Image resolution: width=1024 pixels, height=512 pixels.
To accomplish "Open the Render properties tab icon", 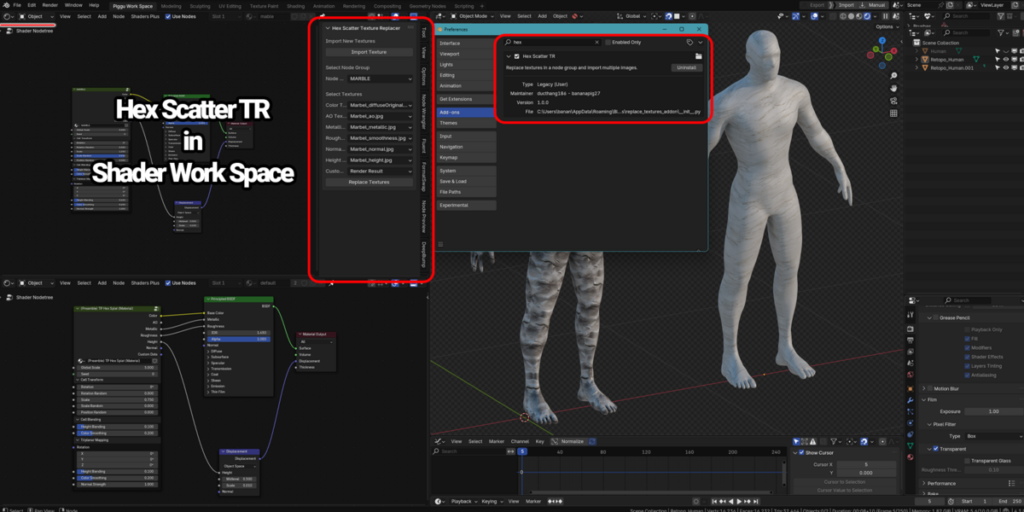I will click(x=910, y=327).
